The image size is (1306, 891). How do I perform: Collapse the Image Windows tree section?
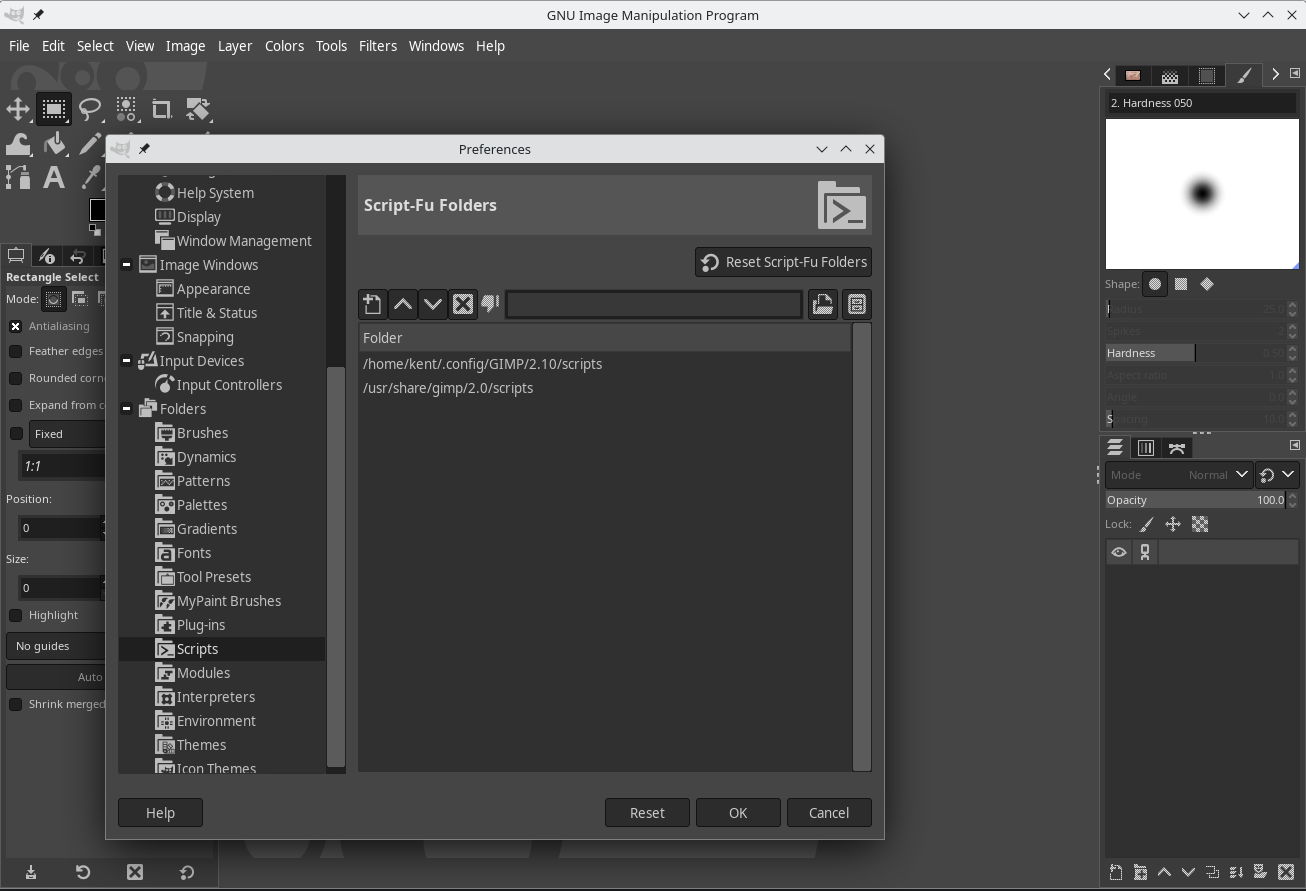coord(127,265)
